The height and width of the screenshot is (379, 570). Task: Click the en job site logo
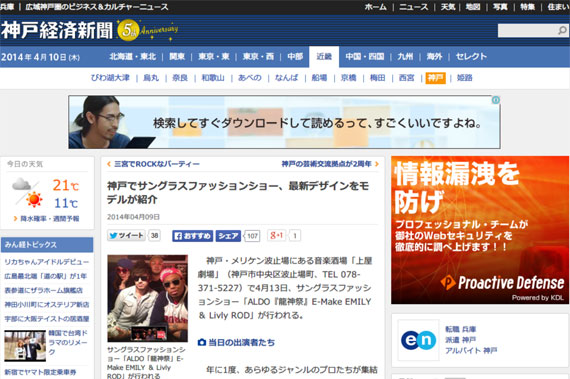pyautogui.click(x=418, y=340)
